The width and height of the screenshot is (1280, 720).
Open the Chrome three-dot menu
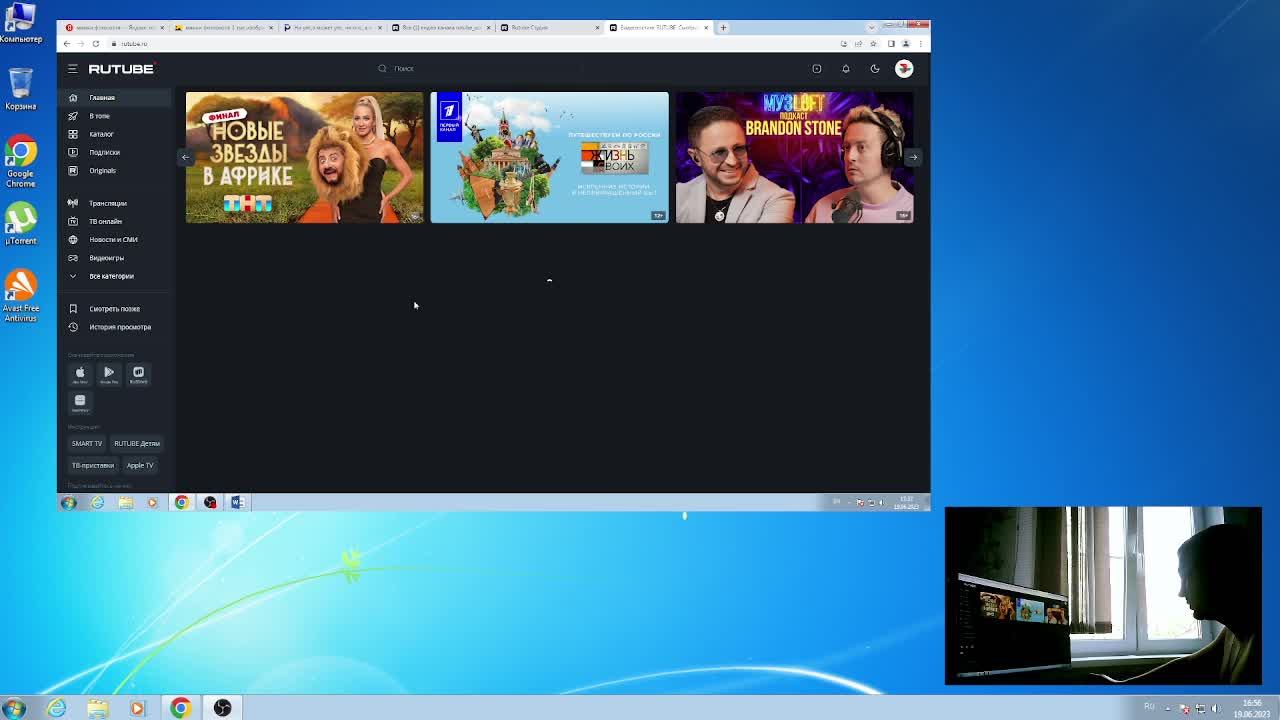(x=920, y=44)
